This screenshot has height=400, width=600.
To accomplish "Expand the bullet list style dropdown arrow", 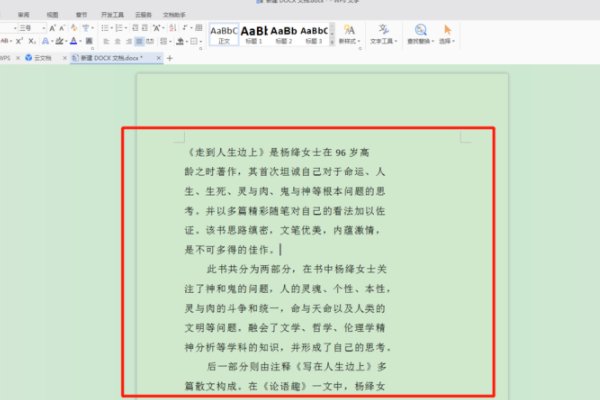I will [x=112, y=28].
